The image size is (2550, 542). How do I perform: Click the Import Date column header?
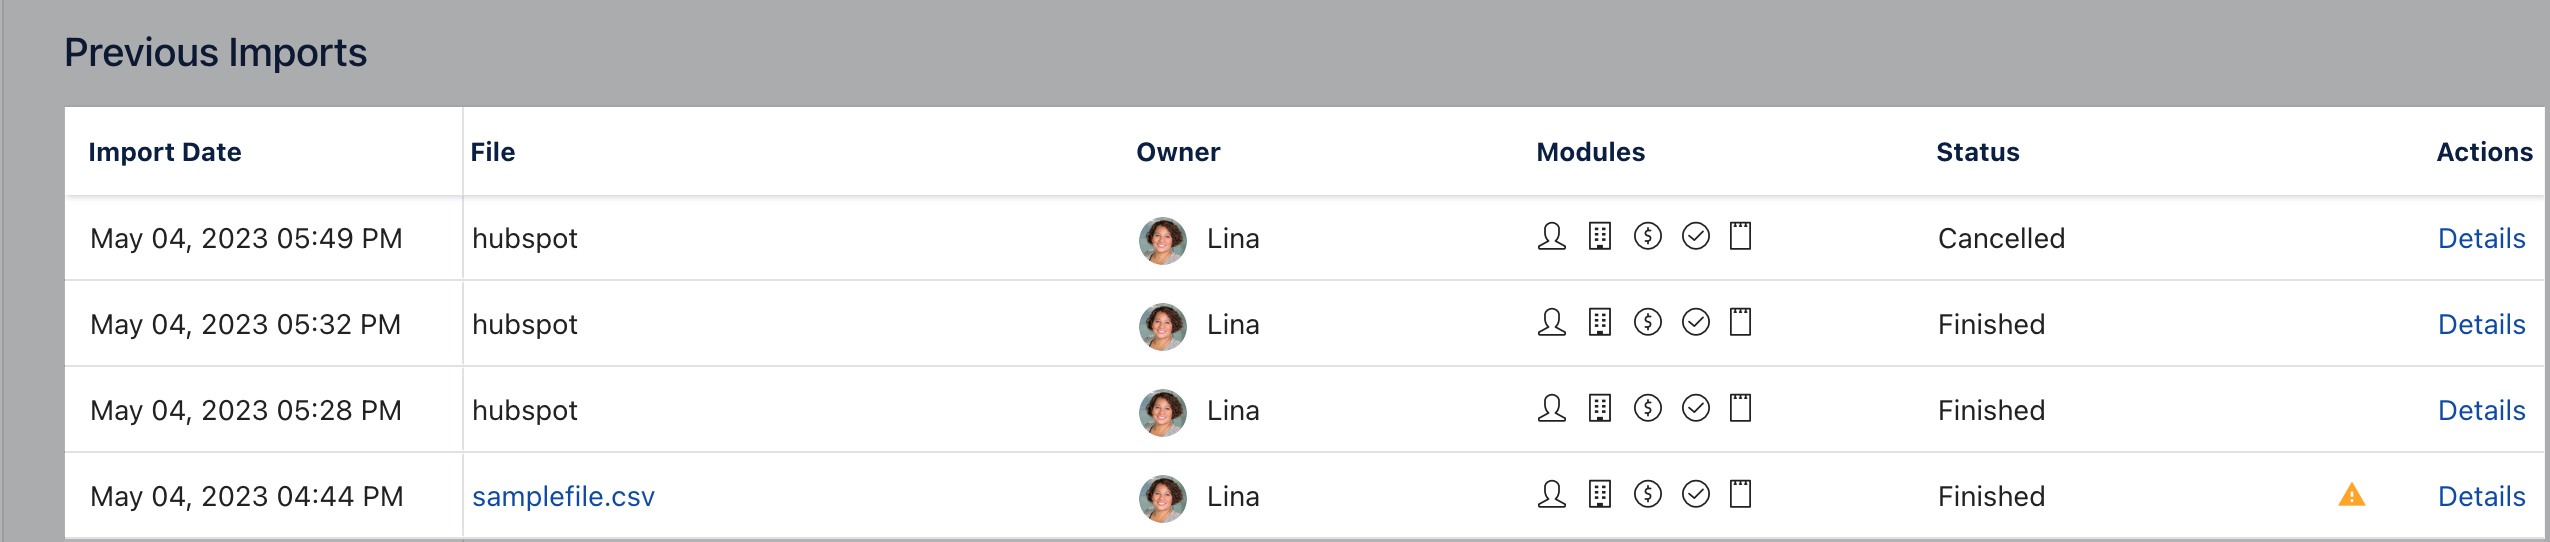coord(165,152)
